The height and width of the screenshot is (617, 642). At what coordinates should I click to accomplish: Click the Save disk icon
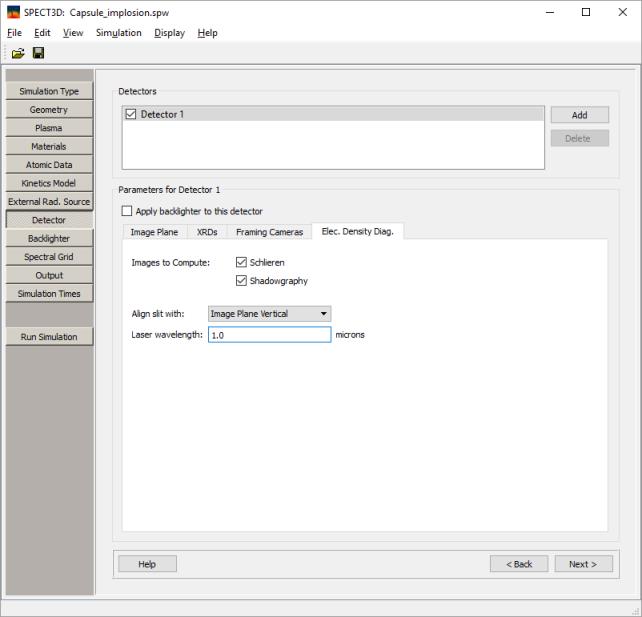pyautogui.click(x=38, y=53)
